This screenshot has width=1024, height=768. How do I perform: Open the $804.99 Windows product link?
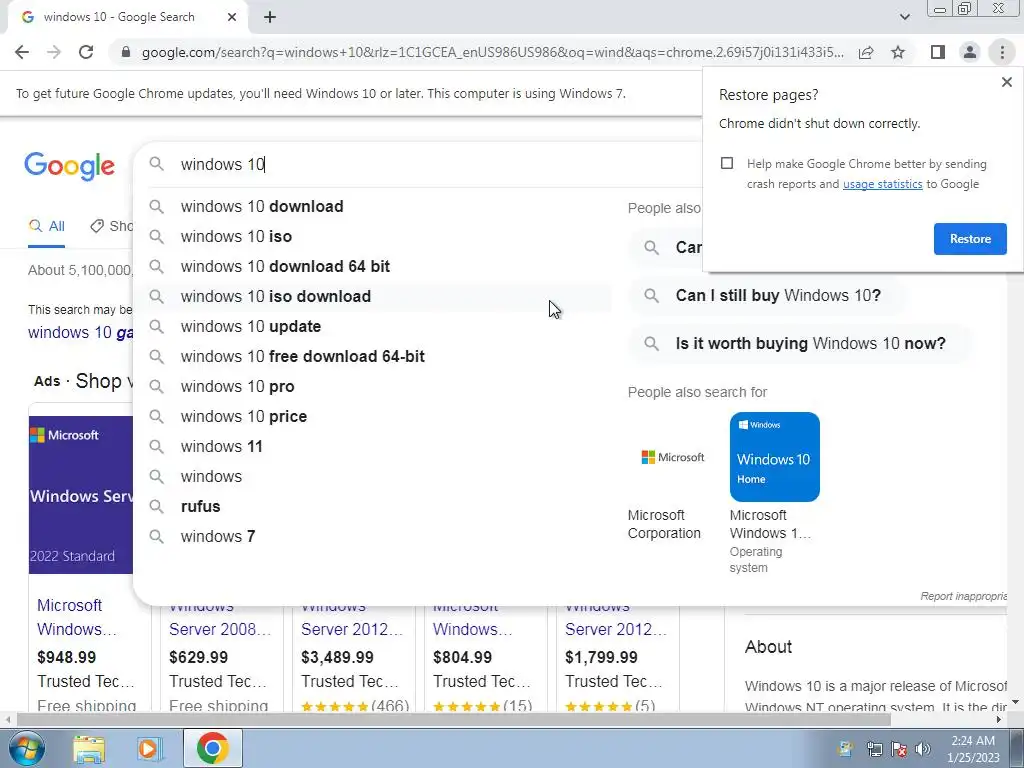point(472,630)
